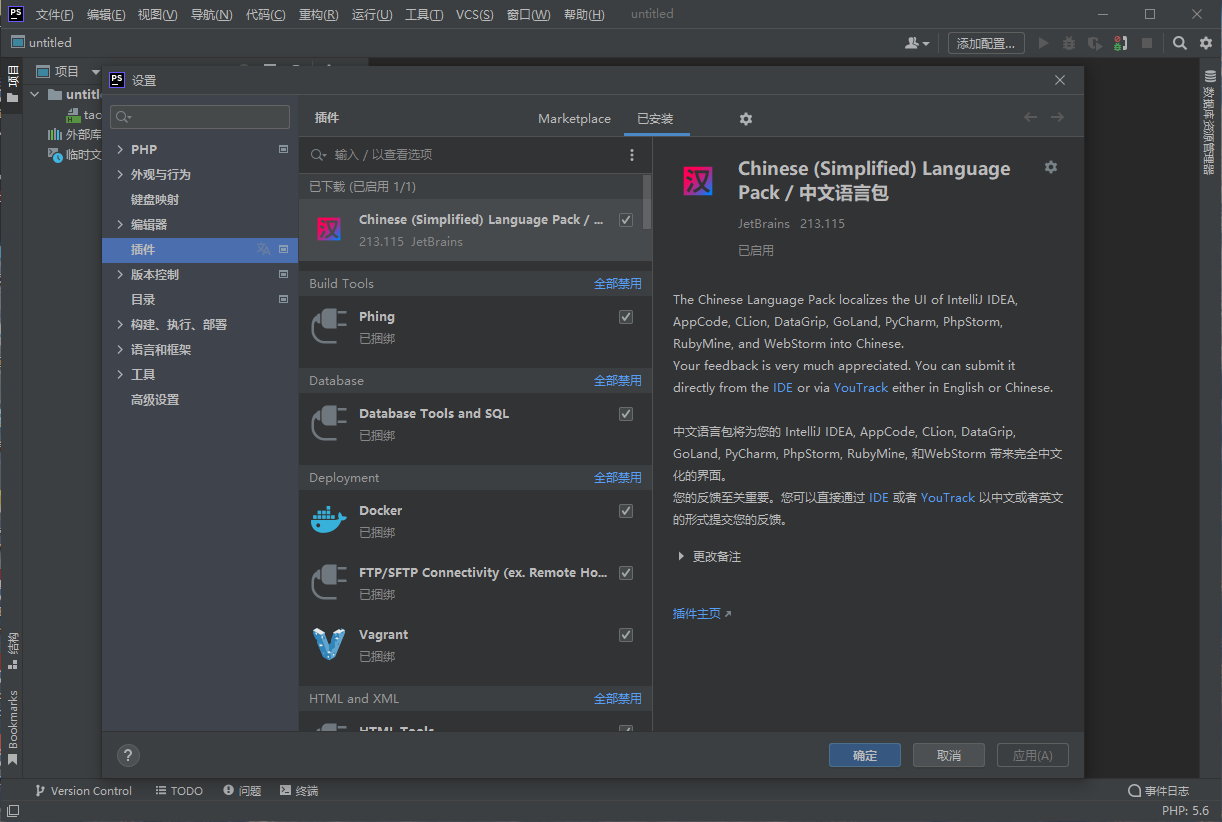Click the settings search input field

(200, 117)
